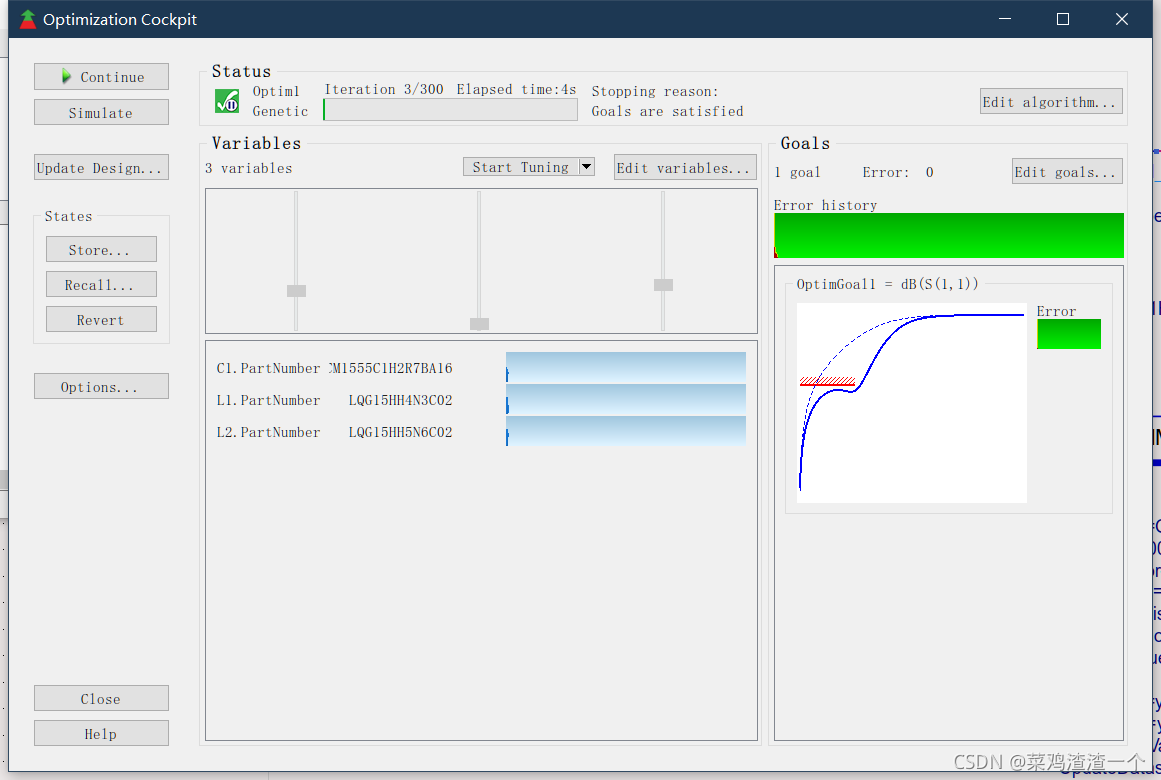Revert to the previous state
Screen dimensions: 1161x780
coord(101,319)
